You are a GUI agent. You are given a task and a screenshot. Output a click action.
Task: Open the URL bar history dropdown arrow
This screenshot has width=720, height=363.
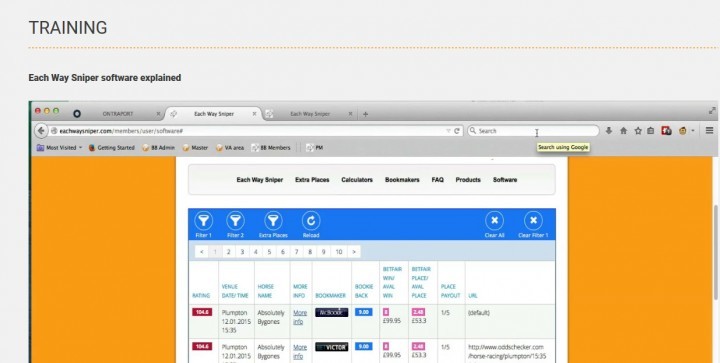point(448,131)
